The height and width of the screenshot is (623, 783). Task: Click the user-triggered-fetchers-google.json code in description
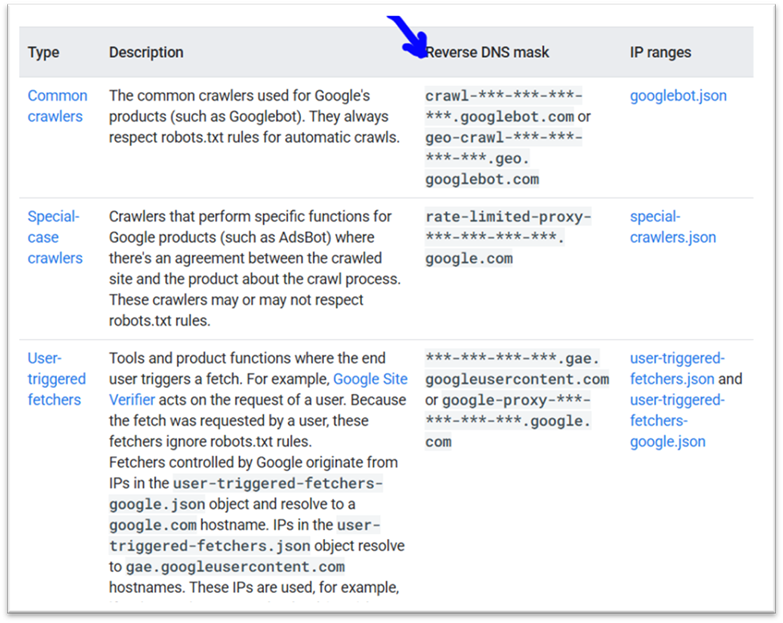246,494
